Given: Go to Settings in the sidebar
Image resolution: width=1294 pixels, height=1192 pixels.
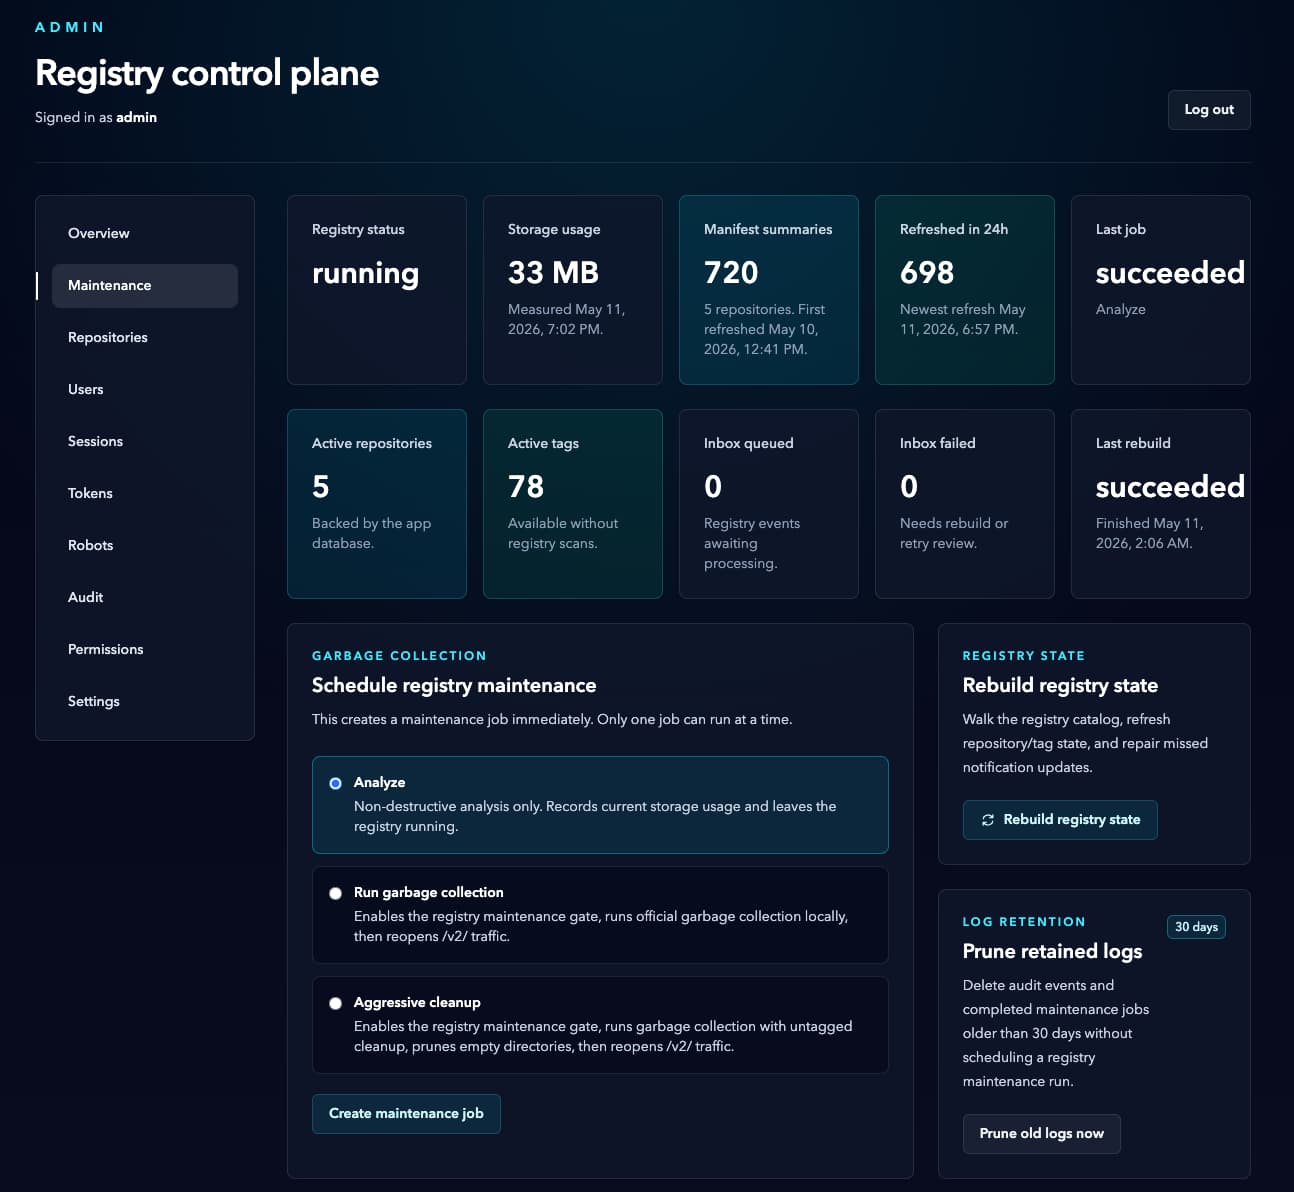Looking at the screenshot, I should click(x=145, y=701).
